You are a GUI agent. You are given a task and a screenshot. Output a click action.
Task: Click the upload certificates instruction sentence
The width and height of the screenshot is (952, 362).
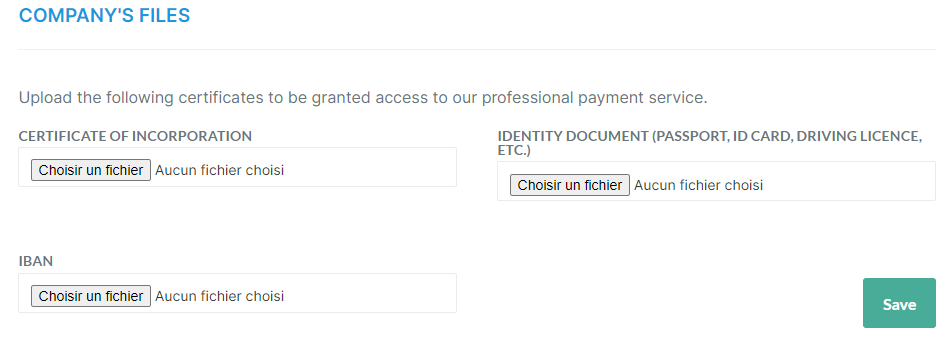point(363,98)
